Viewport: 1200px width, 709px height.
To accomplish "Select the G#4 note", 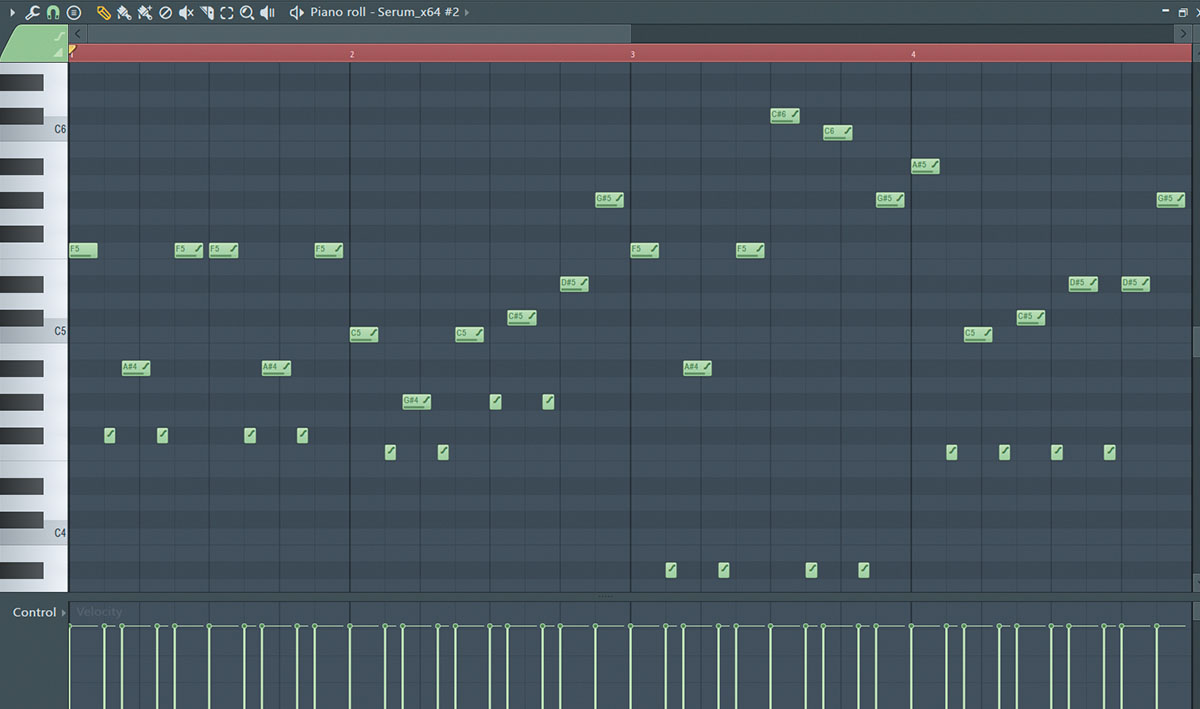I will (417, 401).
